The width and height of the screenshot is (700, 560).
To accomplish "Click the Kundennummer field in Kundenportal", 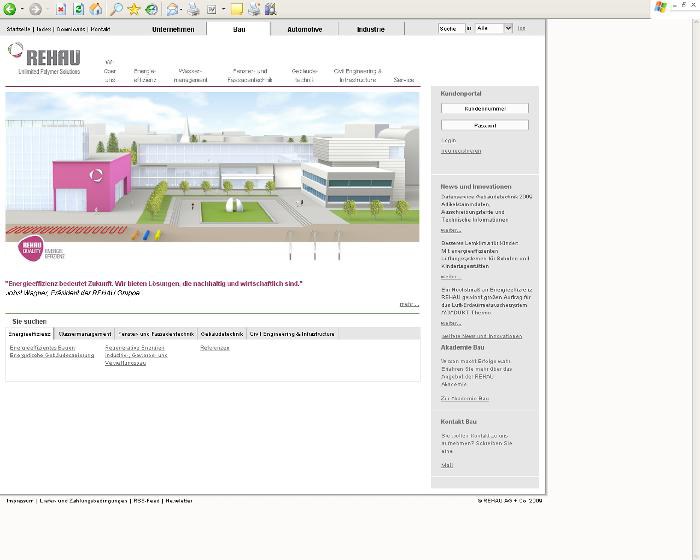I will coord(485,108).
